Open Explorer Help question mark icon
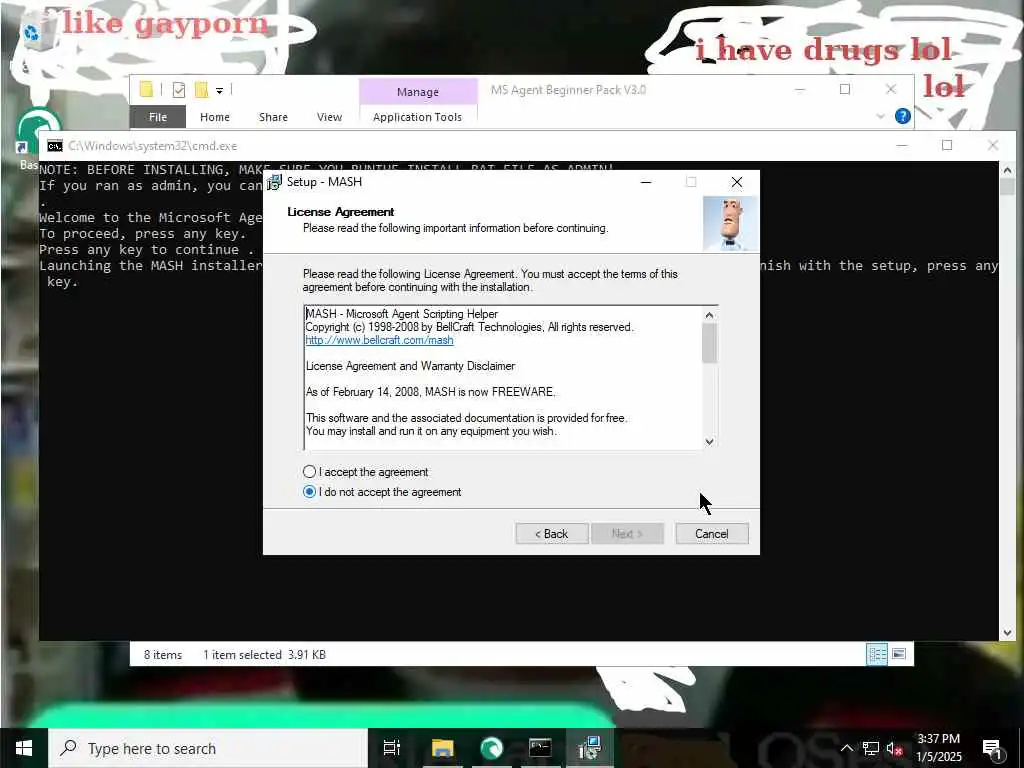 pyautogui.click(x=903, y=116)
